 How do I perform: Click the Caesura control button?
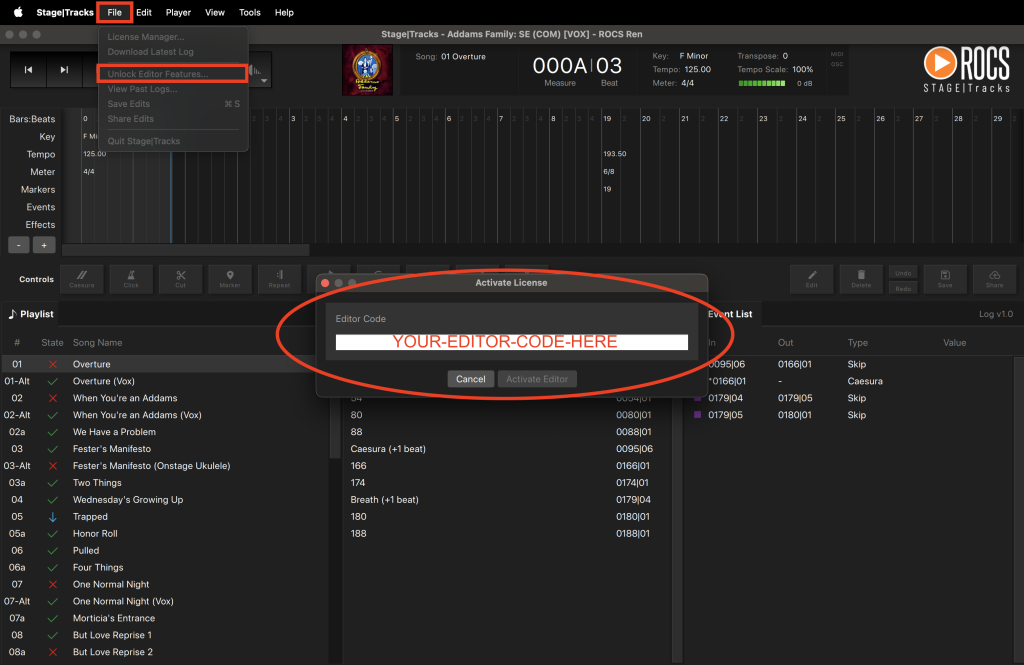click(x=82, y=279)
